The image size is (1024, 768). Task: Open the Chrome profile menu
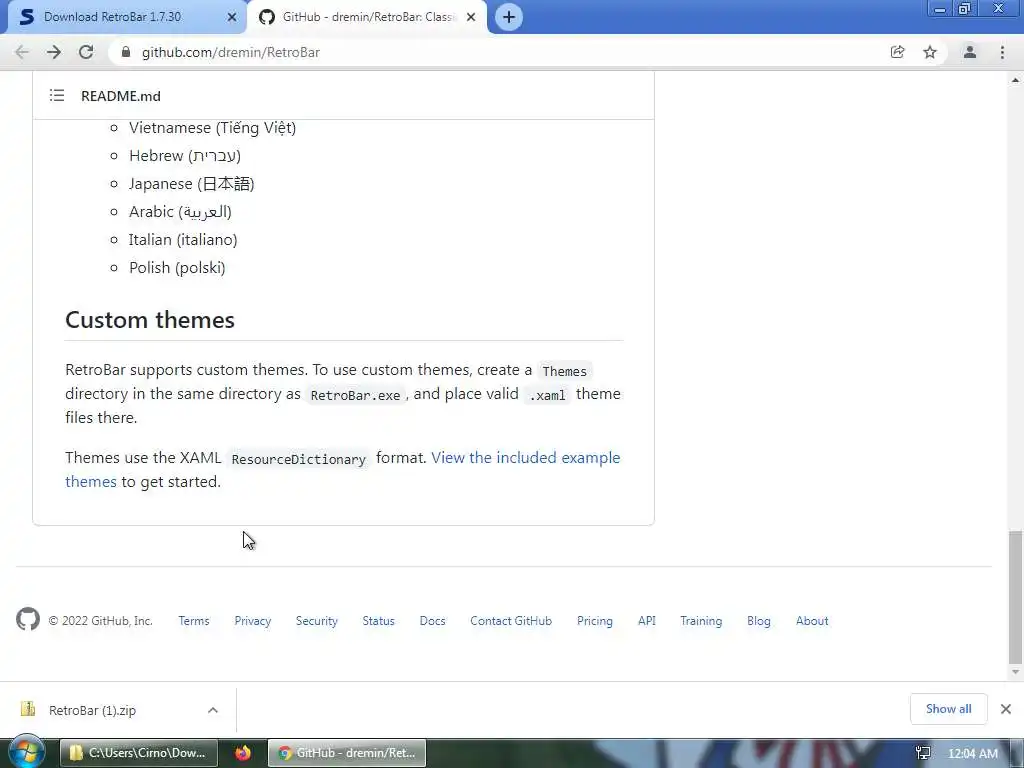[970, 52]
